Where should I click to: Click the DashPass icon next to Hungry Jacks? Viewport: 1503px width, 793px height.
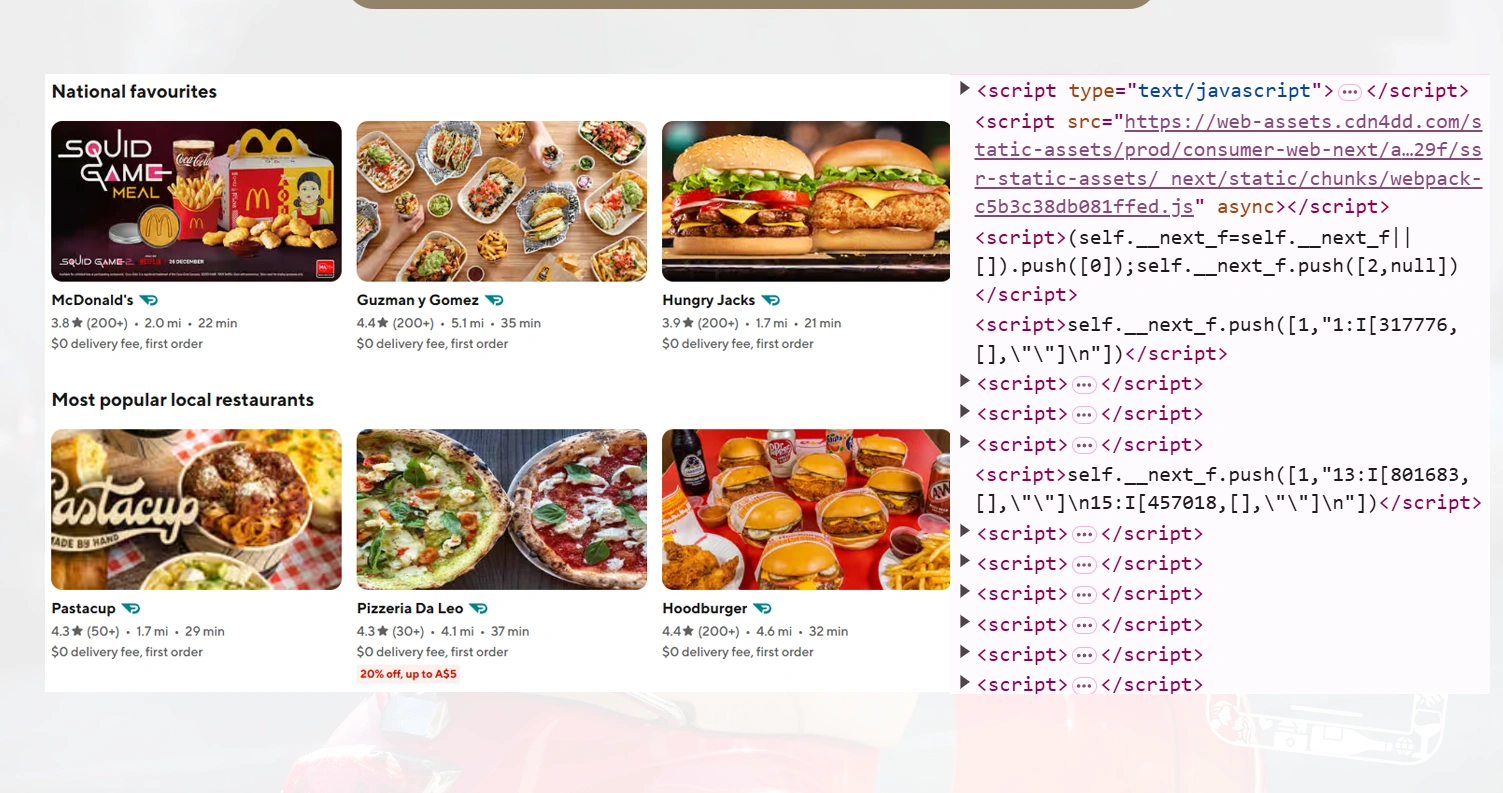(x=770, y=299)
